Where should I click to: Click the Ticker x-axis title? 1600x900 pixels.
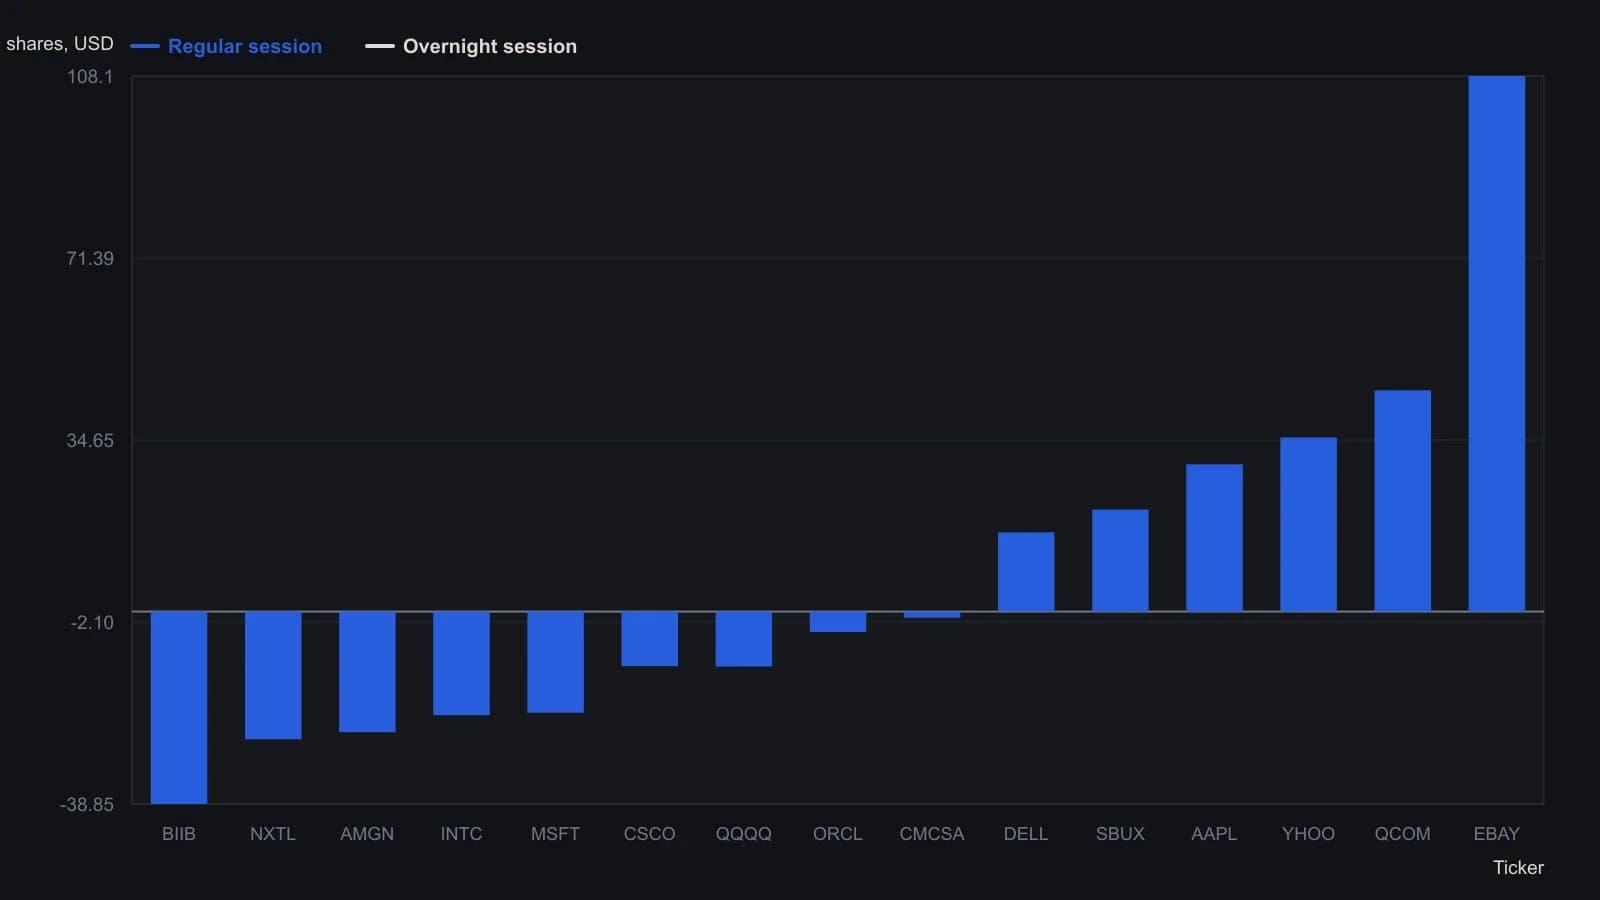click(1518, 868)
